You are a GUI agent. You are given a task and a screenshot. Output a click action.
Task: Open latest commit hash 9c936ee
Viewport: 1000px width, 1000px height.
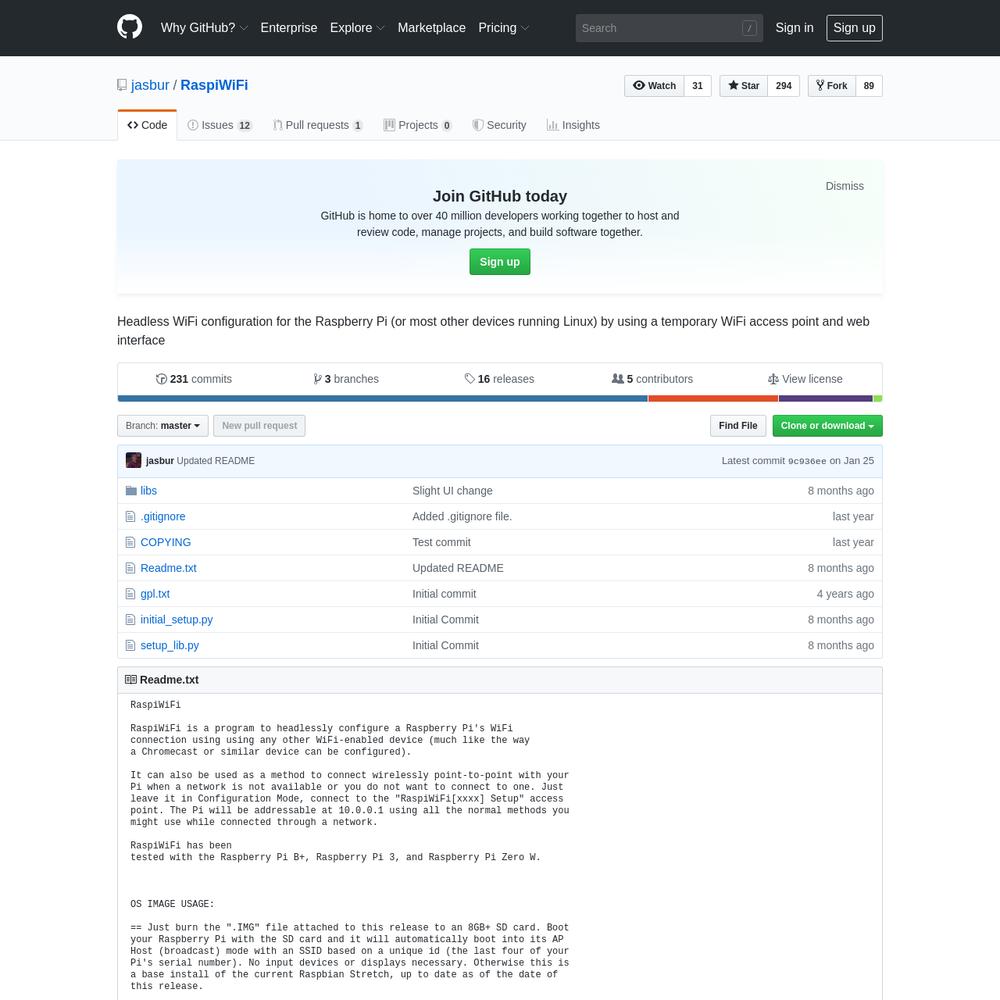click(807, 461)
